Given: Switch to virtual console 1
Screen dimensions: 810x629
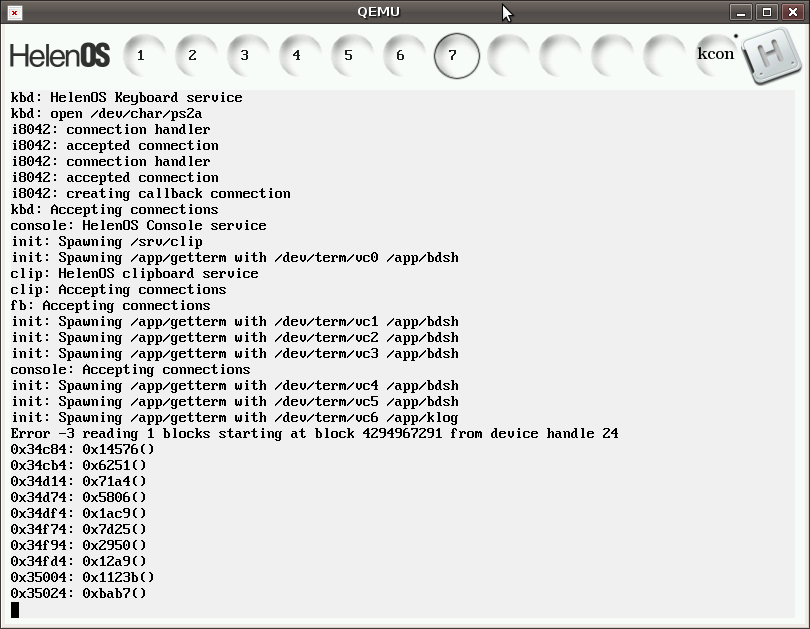Looking at the screenshot, I should pyautogui.click(x=145, y=56).
